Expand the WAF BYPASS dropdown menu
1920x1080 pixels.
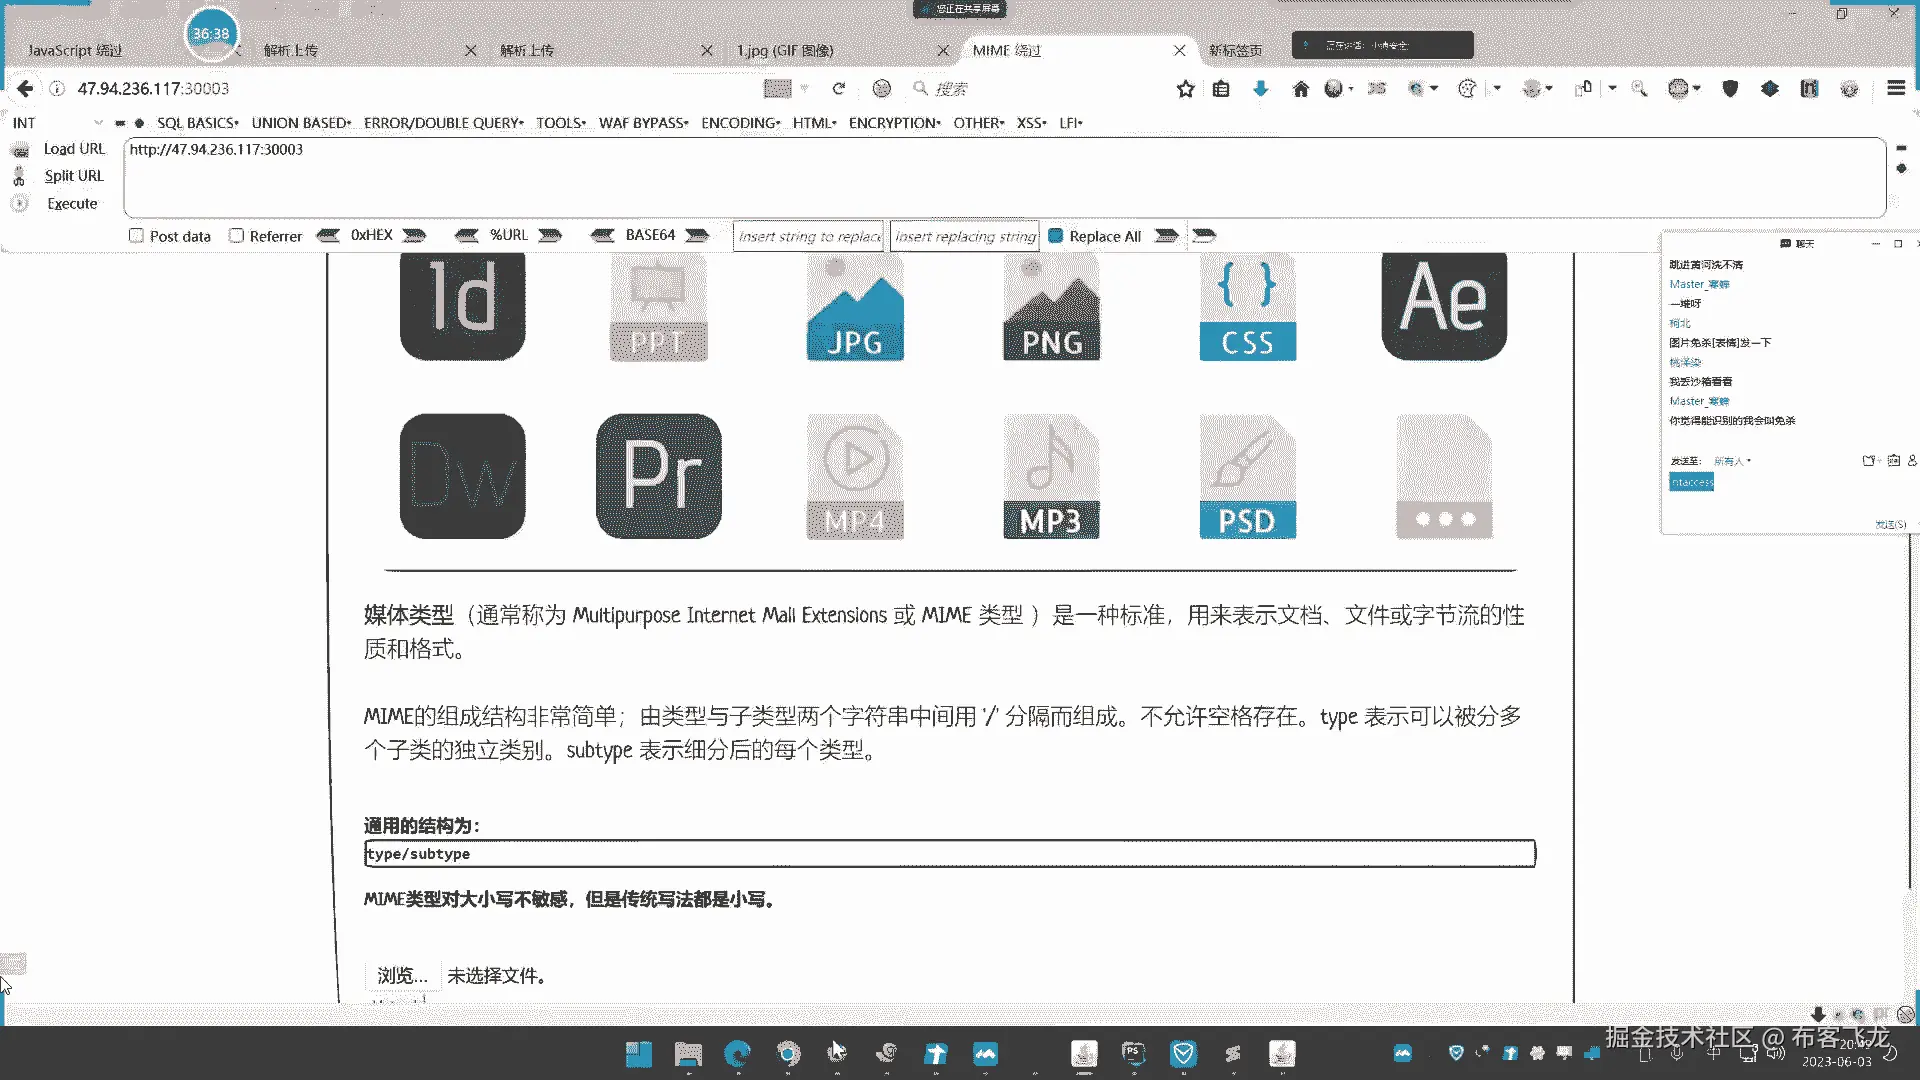pyautogui.click(x=643, y=123)
